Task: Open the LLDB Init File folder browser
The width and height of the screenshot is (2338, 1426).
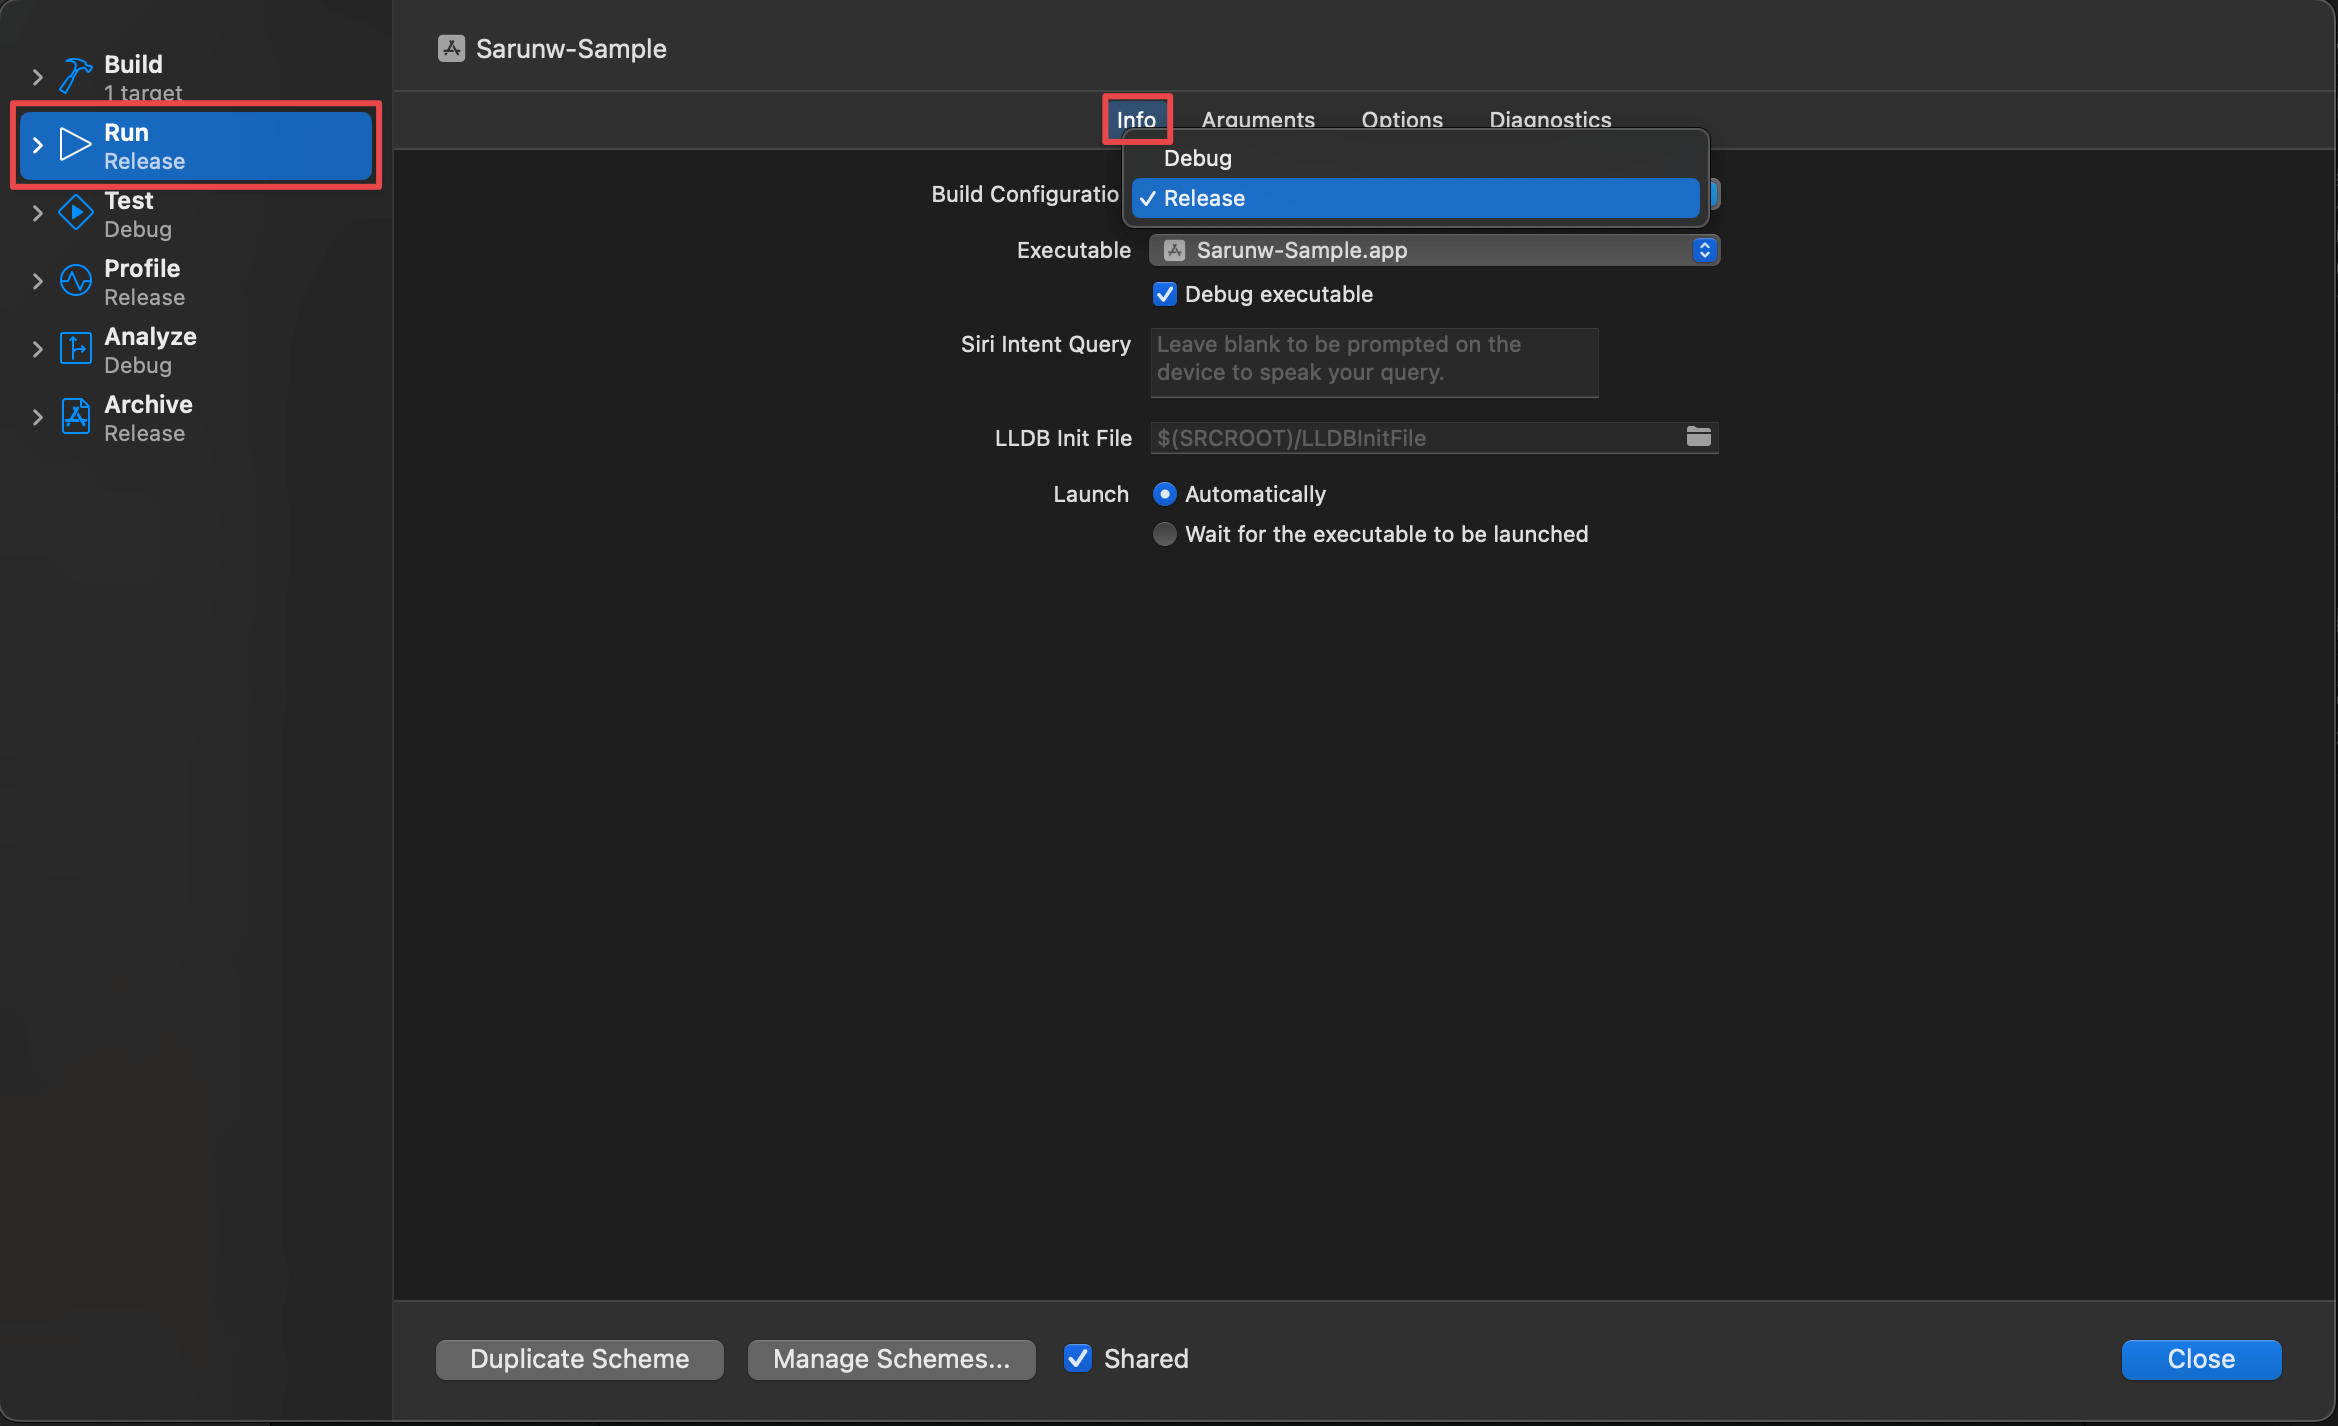Action: pos(1698,437)
